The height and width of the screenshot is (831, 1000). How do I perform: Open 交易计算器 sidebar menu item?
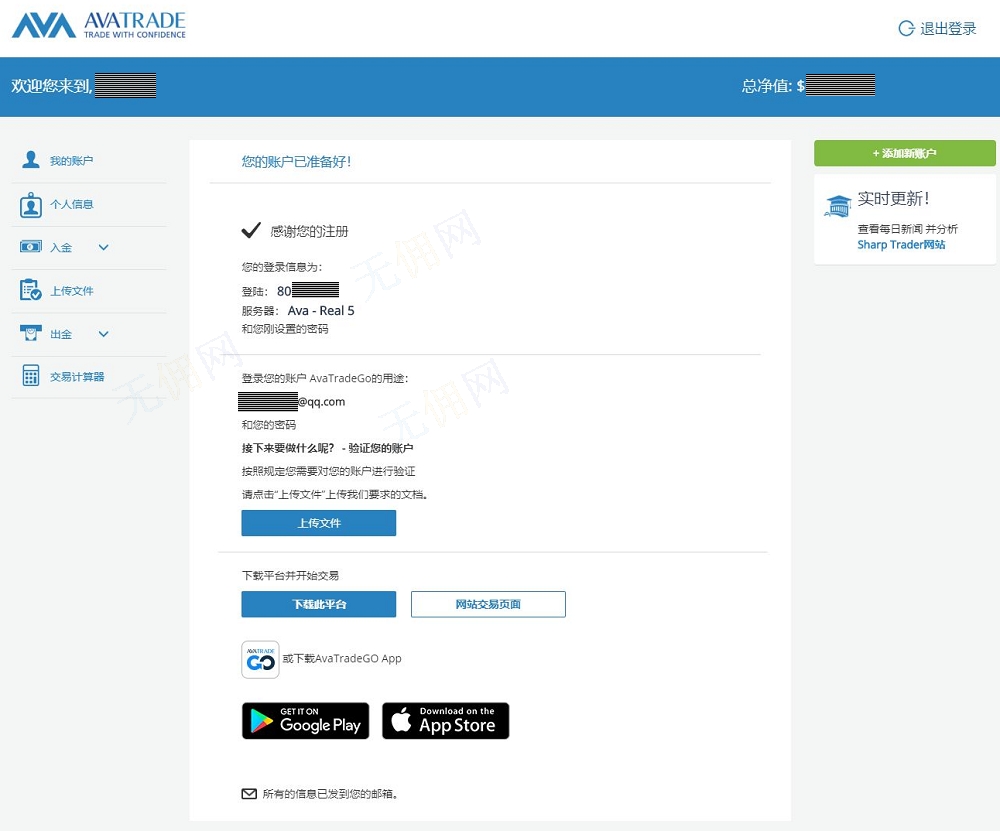click(77, 377)
